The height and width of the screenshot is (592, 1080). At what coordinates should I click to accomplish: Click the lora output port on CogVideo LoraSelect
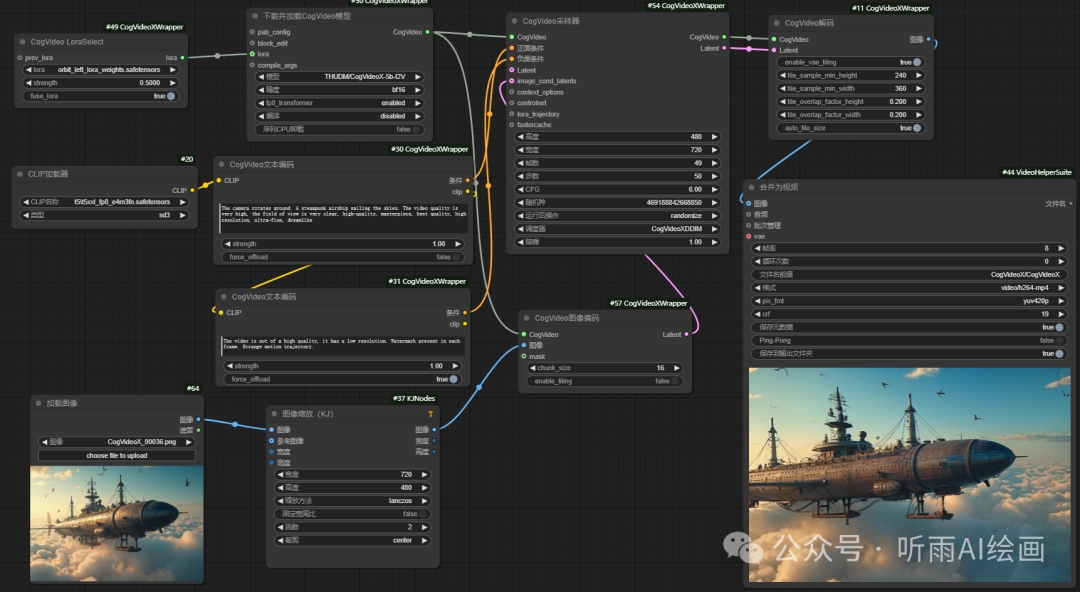[183, 58]
